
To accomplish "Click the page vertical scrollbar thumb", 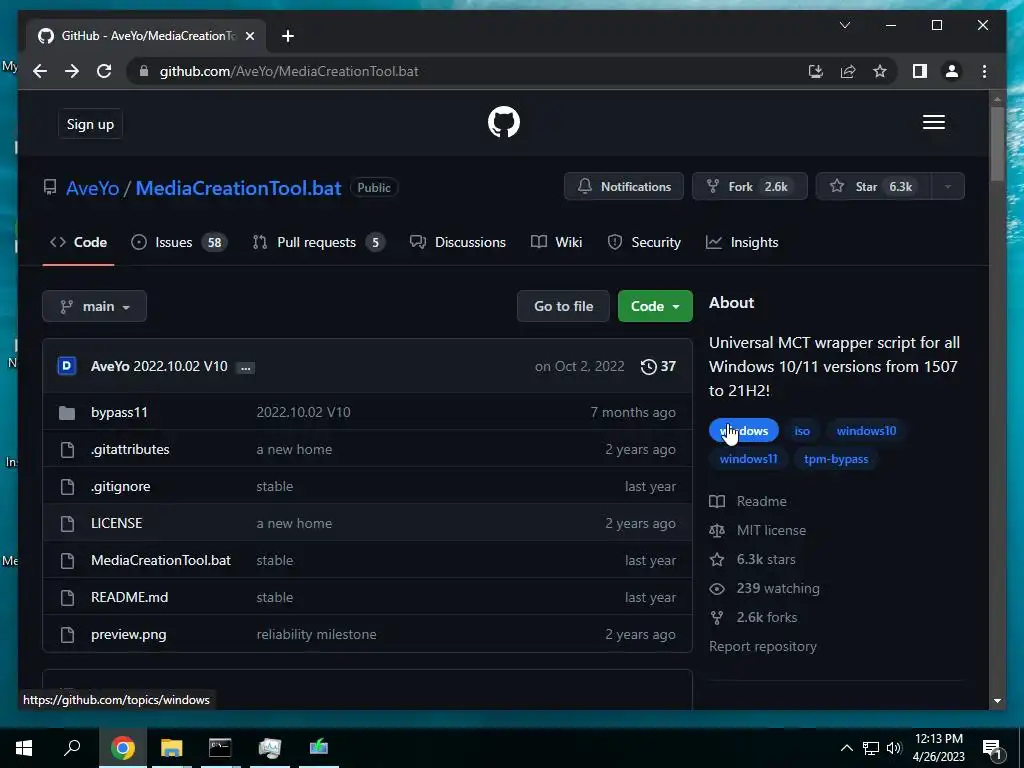I will [997, 144].
